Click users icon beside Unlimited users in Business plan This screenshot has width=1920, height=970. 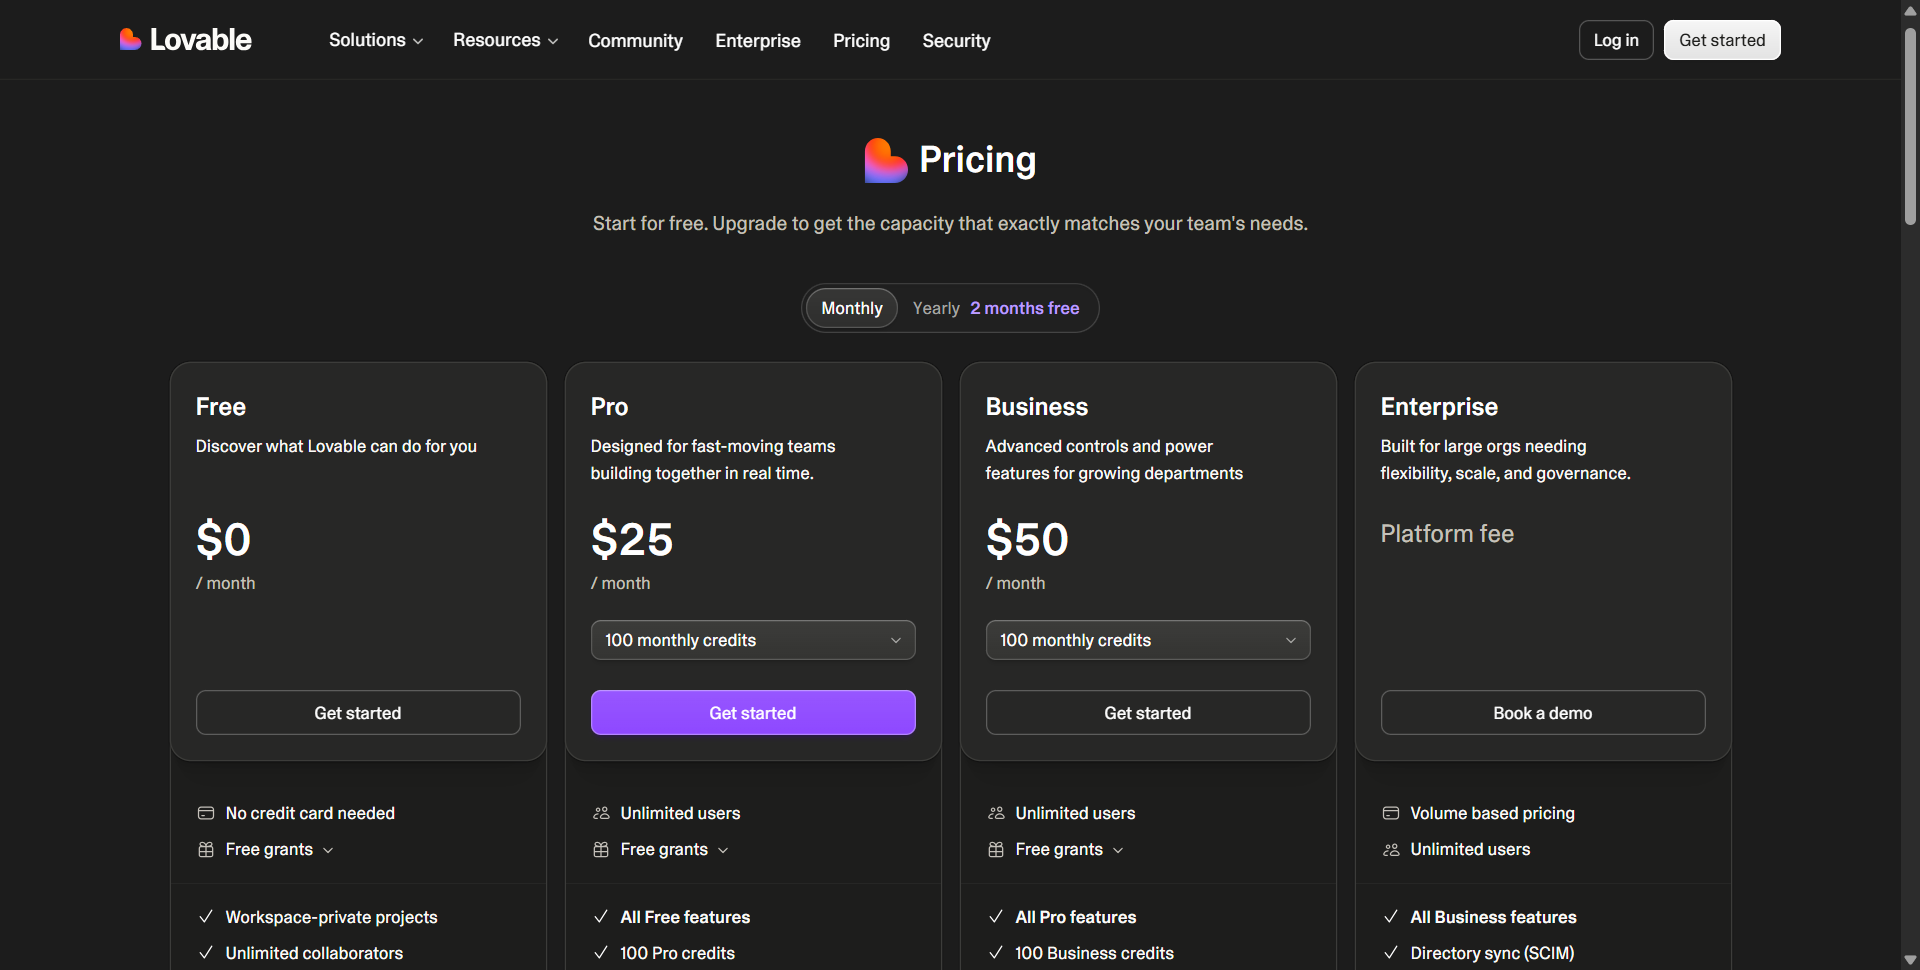point(996,813)
